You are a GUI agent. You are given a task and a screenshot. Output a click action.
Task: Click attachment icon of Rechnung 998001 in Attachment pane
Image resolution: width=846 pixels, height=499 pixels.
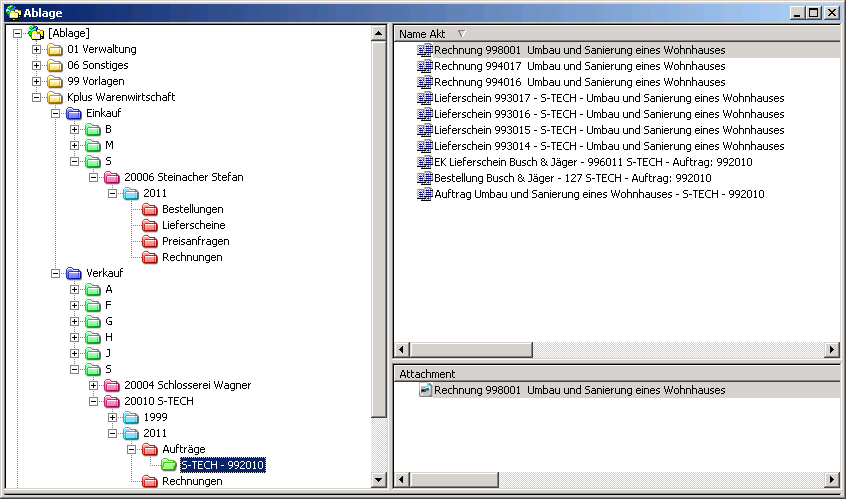tap(426, 390)
